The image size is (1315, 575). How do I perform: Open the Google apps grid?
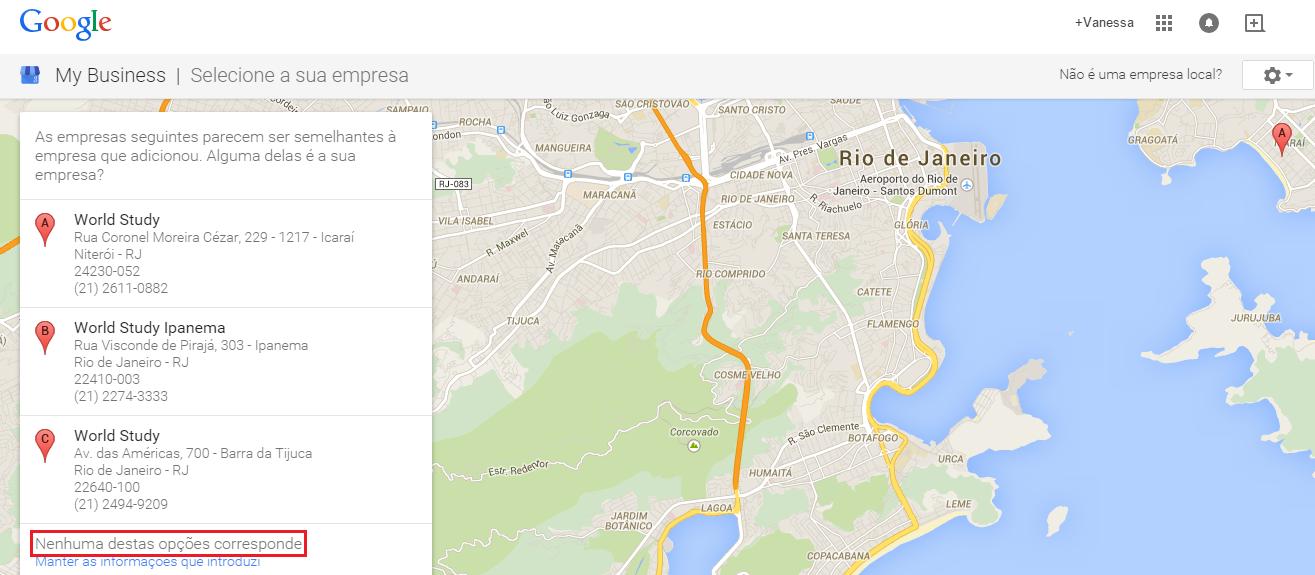click(x=1164, y=23)
